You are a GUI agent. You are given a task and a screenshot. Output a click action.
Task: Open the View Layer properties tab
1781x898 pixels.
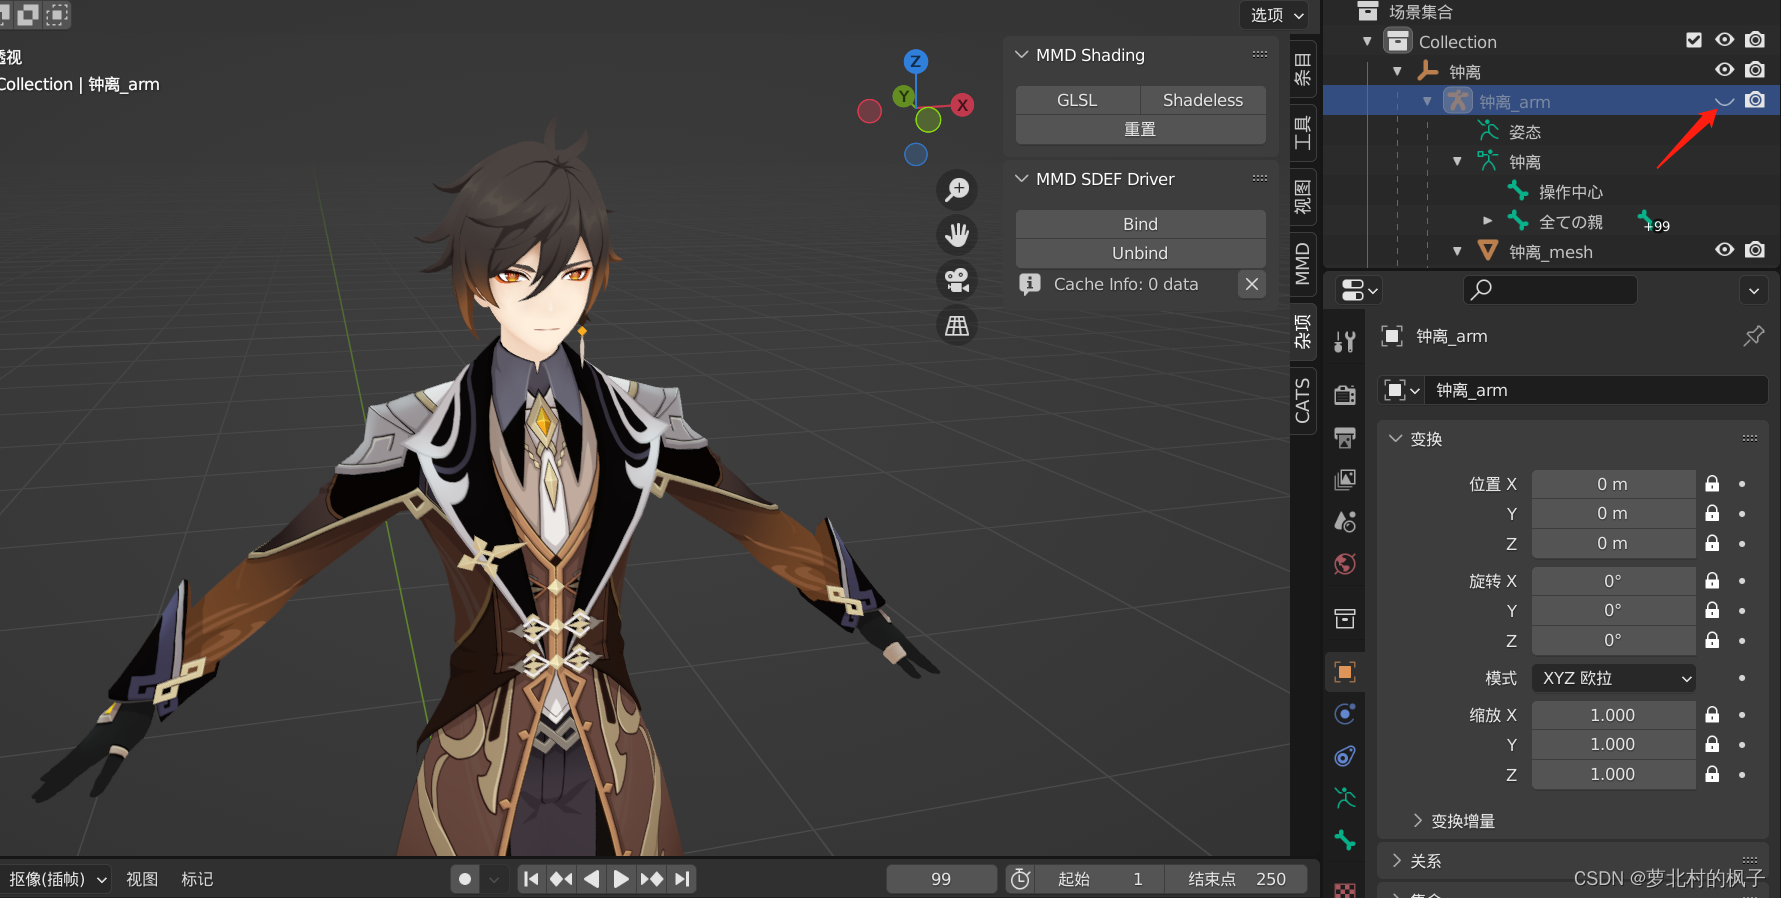(x=1345, y=480)
